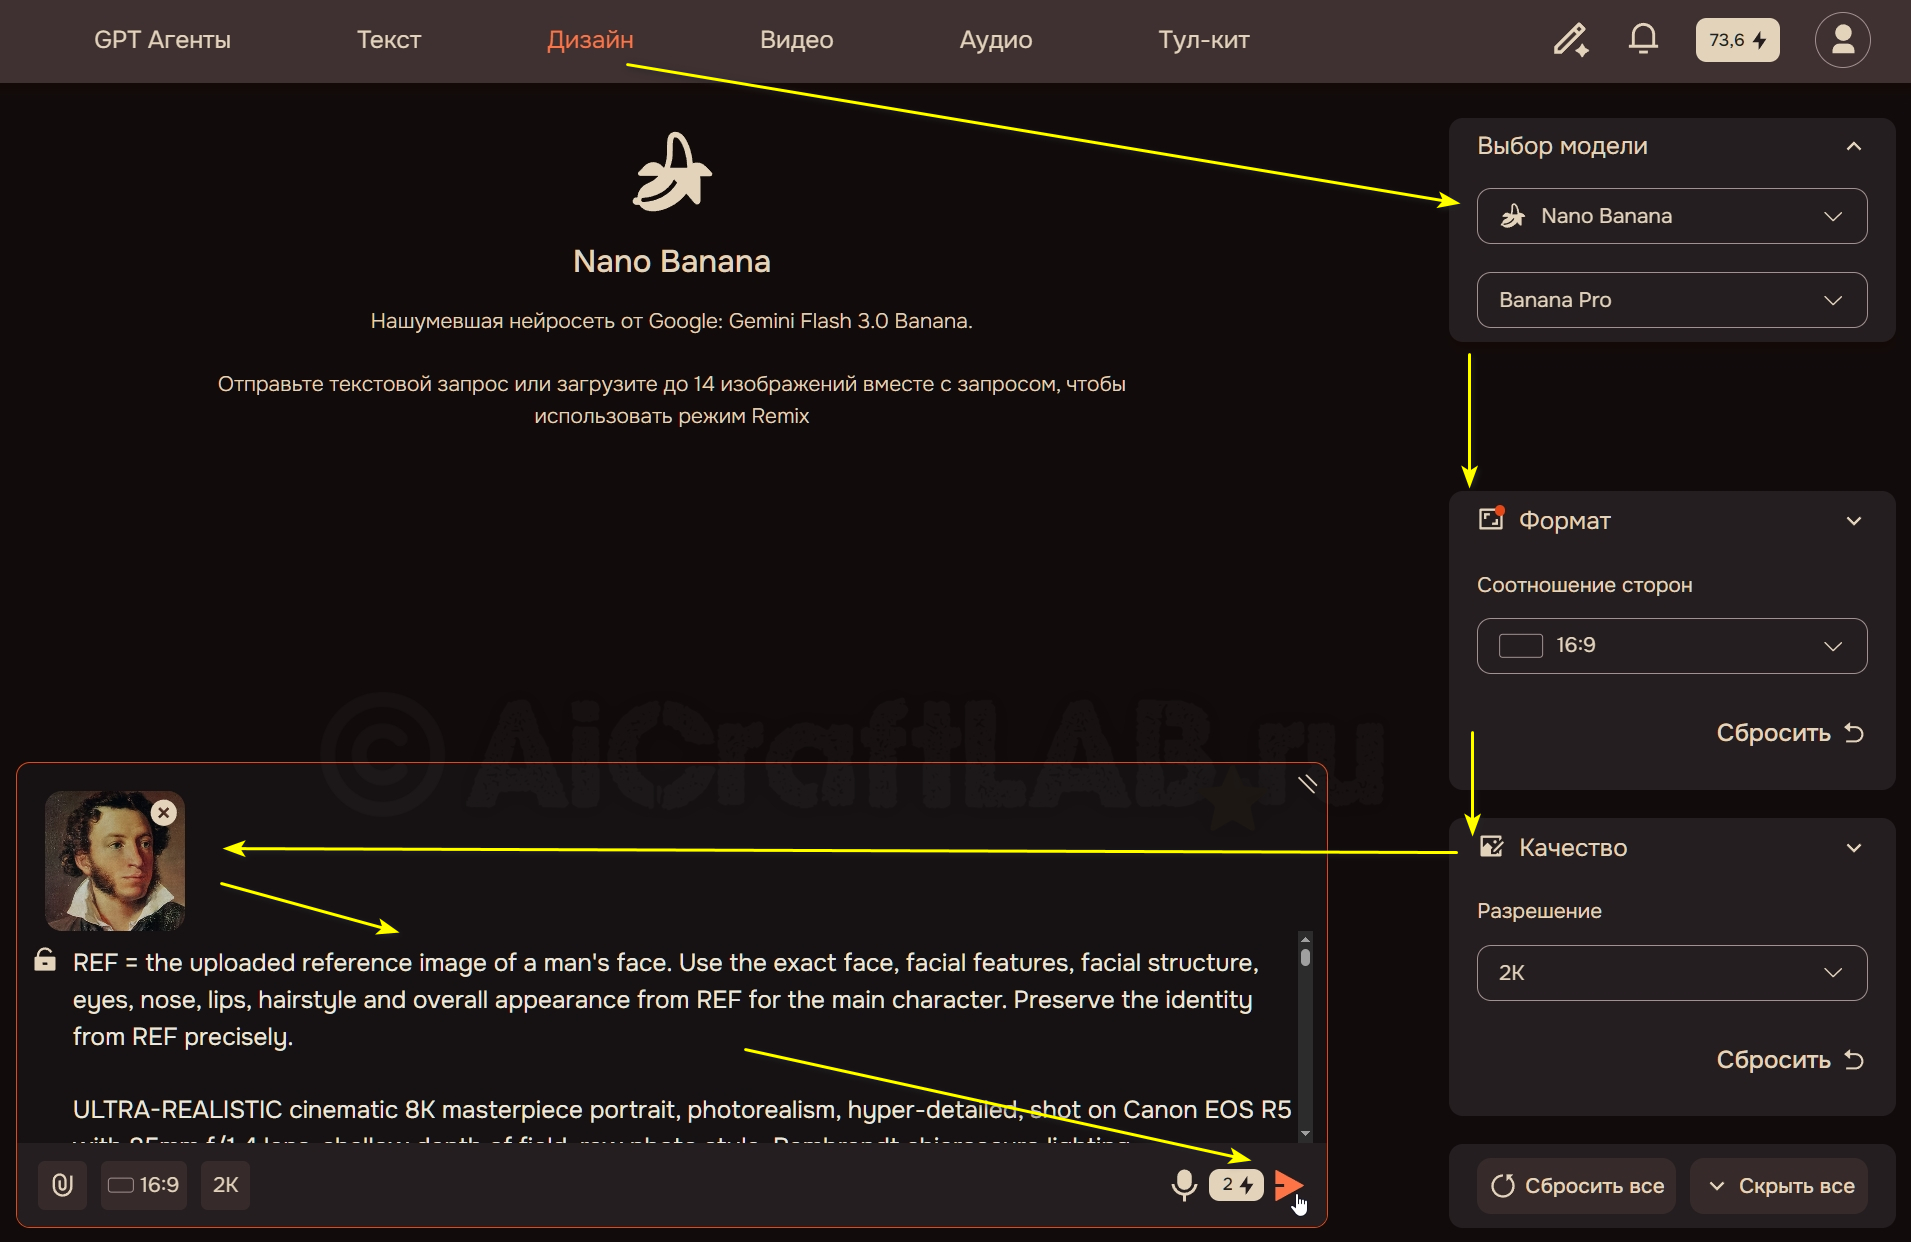
Task: Go to the Видео tab
Action: pos(796,40)
